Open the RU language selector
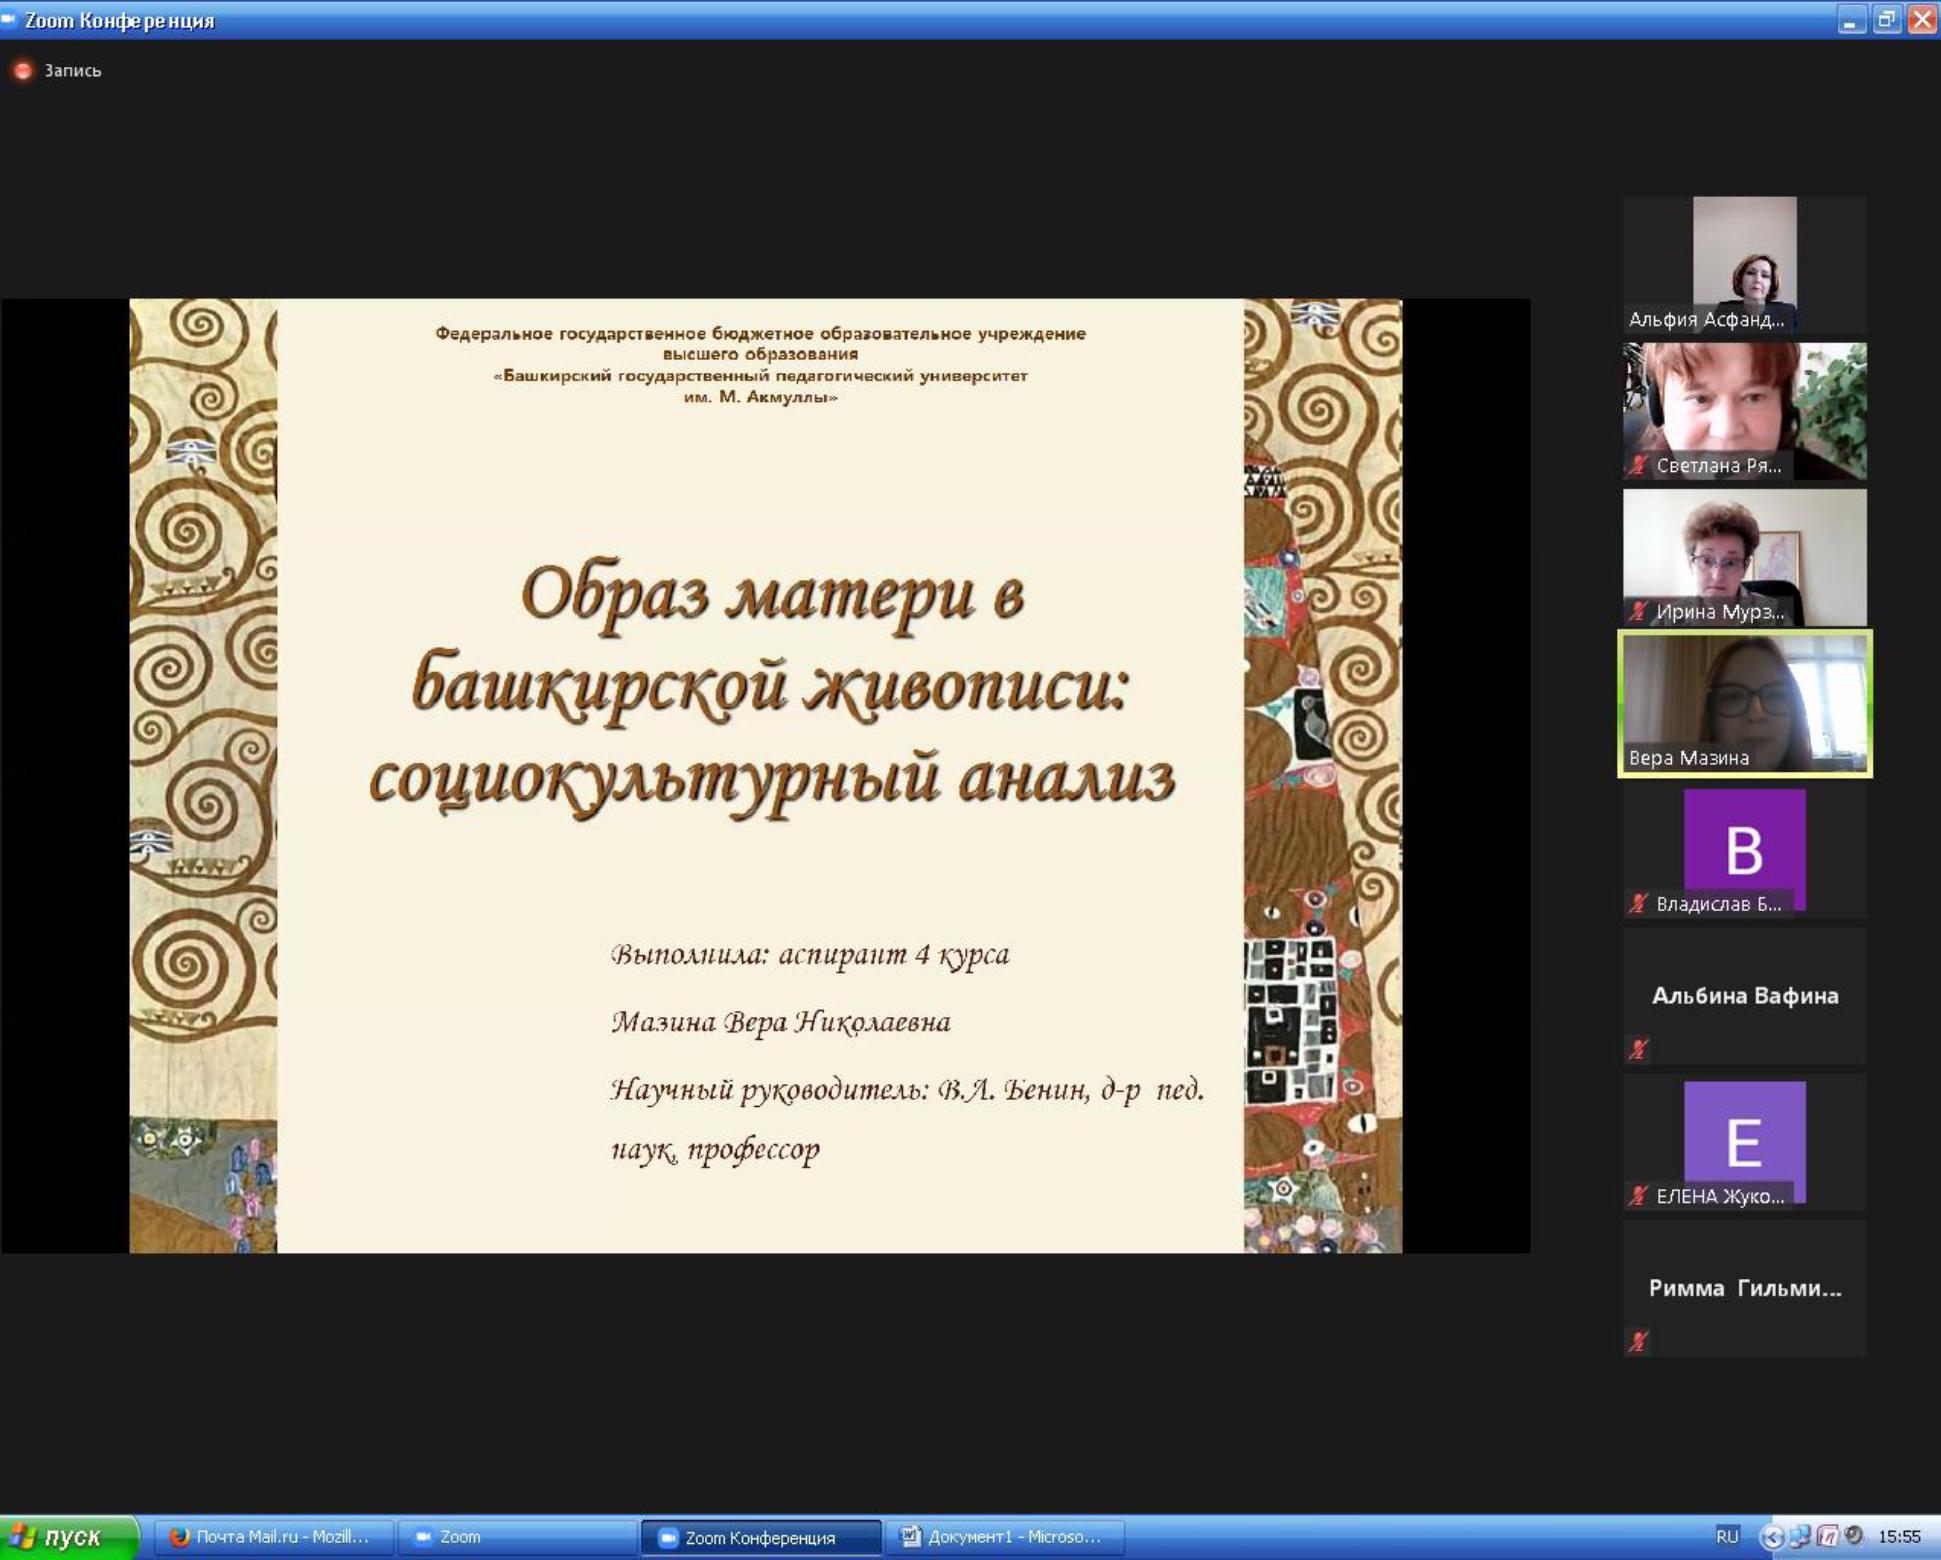 (1727, 1536)
